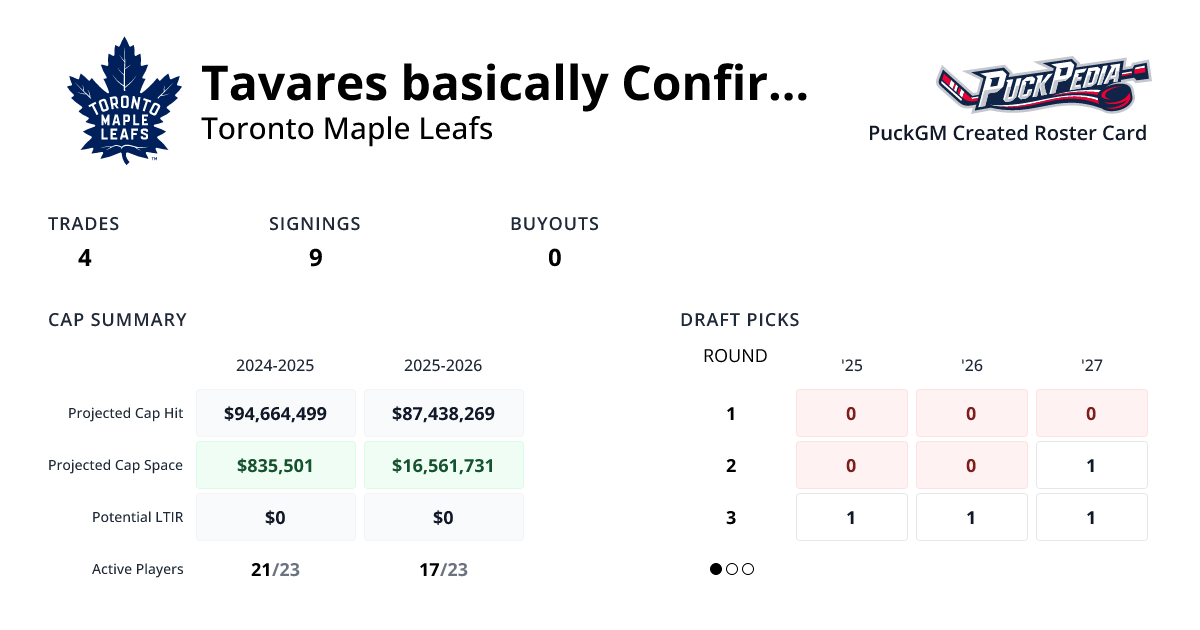
Task: Select the second pagination dot
Action: click(732, 569)
